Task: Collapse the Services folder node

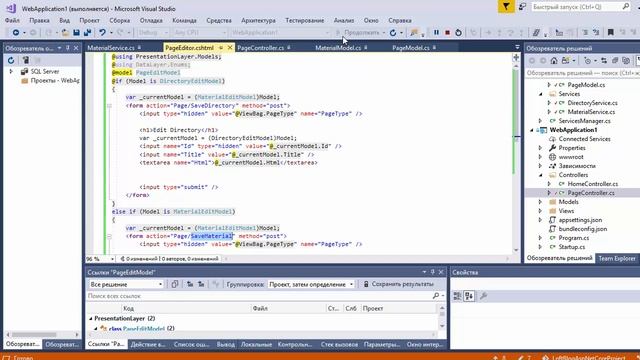Action: click(x=540, y=94)
